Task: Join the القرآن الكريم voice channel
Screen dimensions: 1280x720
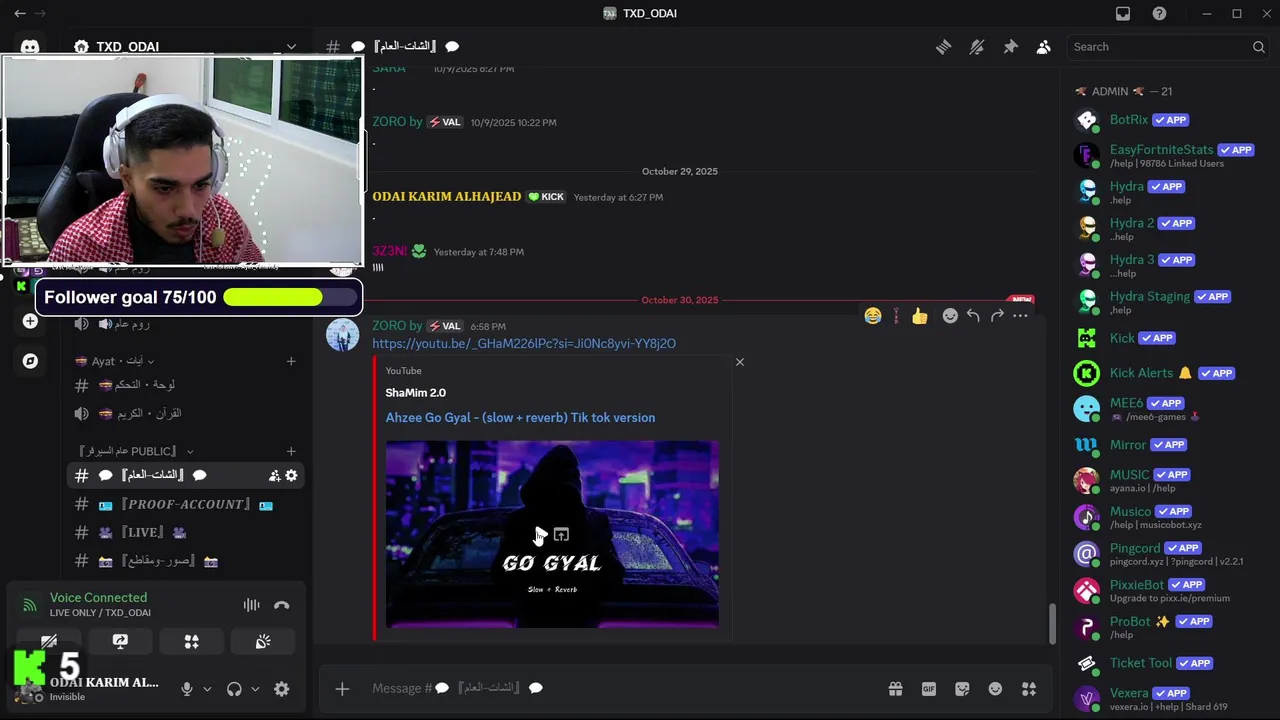Action: [185, 413]
